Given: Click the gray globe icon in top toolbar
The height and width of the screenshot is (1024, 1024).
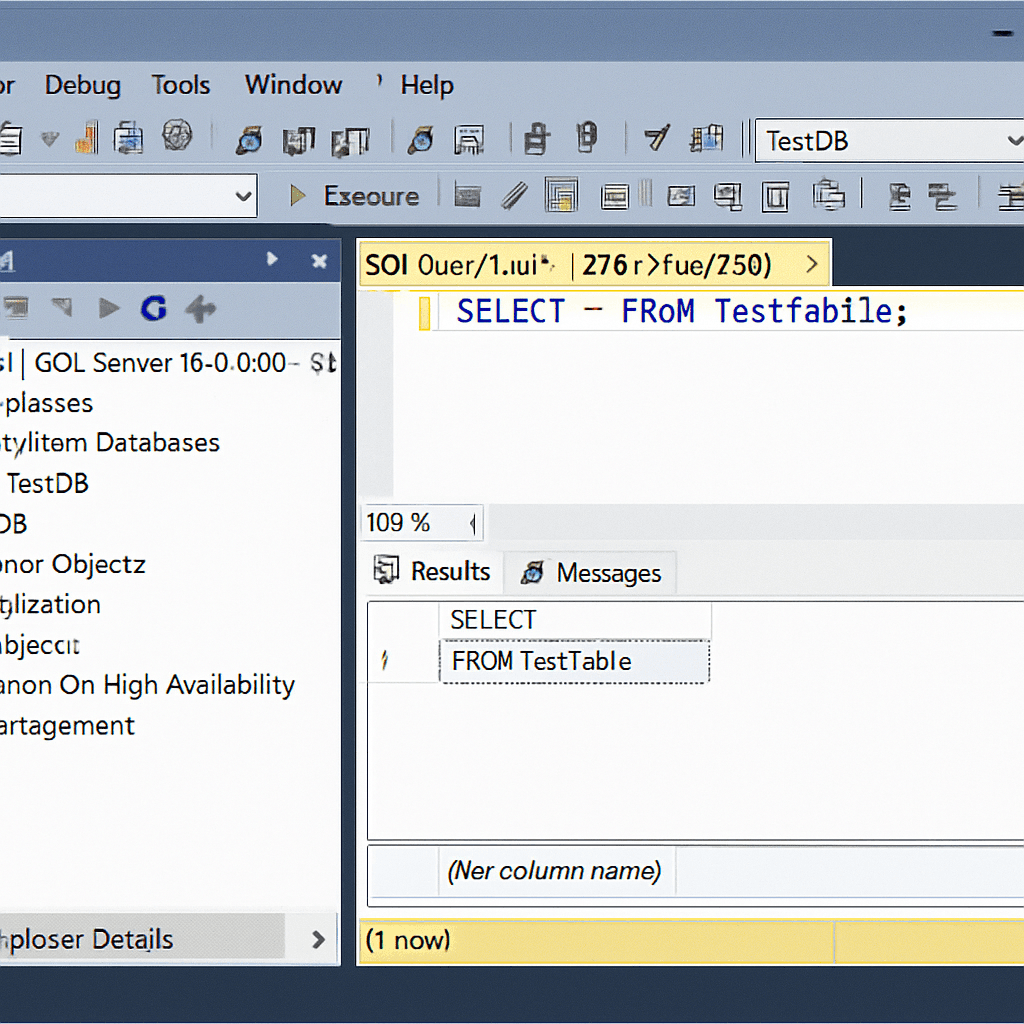Looking at the screenshot, I should pos(177,136).
